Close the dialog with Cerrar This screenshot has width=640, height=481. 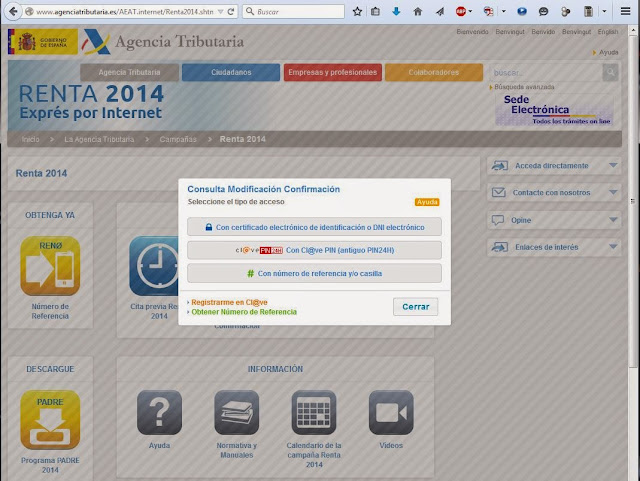coord(416,307)
